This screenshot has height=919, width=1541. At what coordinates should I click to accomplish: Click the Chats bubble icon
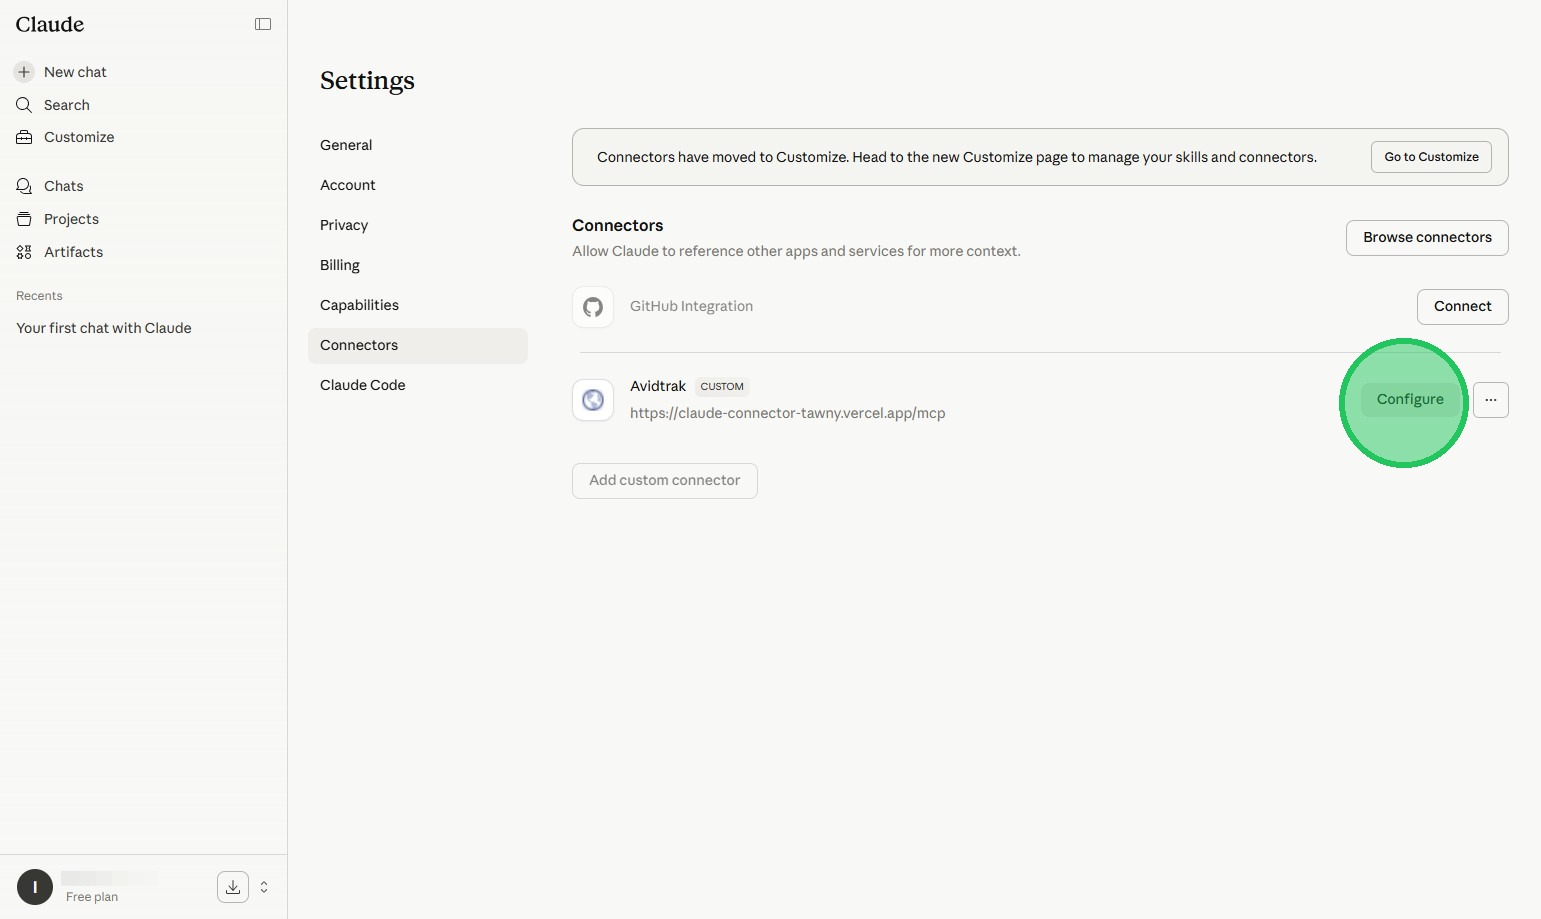pyautogui.click(x=24, y=186)
